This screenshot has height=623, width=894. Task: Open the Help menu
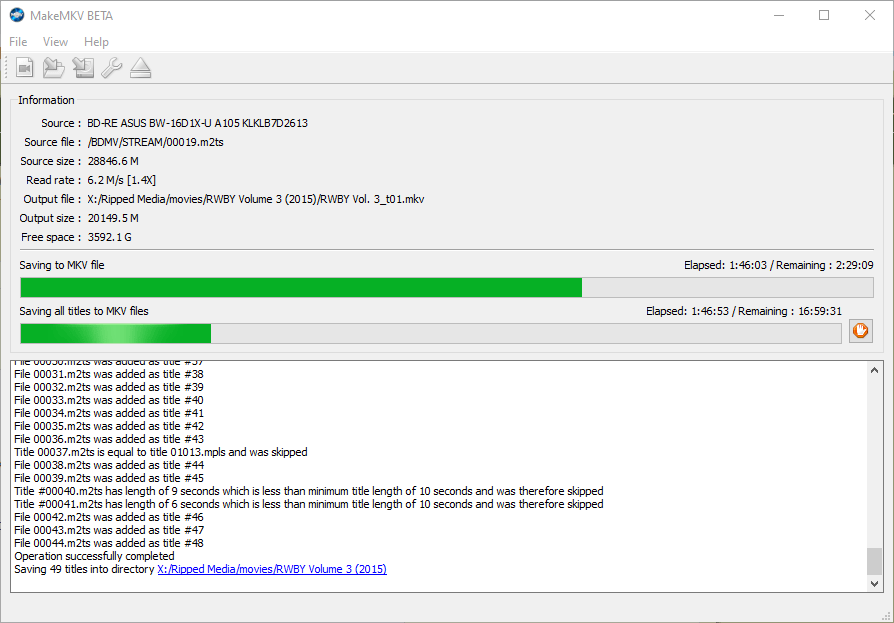(96, 41)
